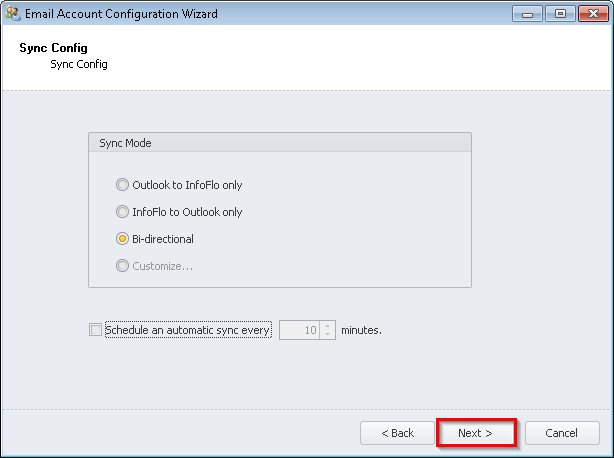The image size is (614, 458).
Task: Enable the scheduled automatic sync checkbox
Action: pyautogui.click(x=96, y=329)
